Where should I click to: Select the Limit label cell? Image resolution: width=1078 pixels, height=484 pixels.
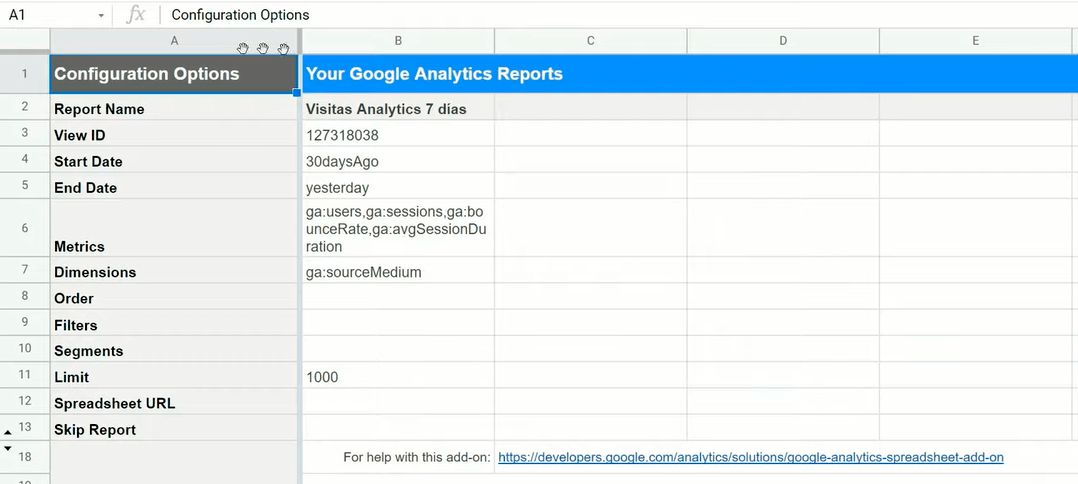pos(174,375)
